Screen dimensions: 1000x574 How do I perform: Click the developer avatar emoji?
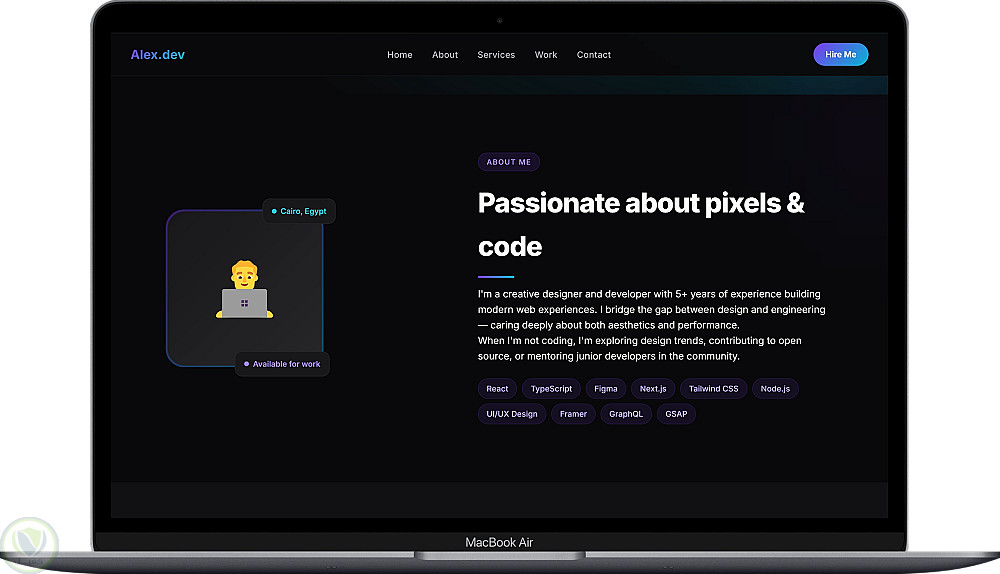tap(244, 289)
